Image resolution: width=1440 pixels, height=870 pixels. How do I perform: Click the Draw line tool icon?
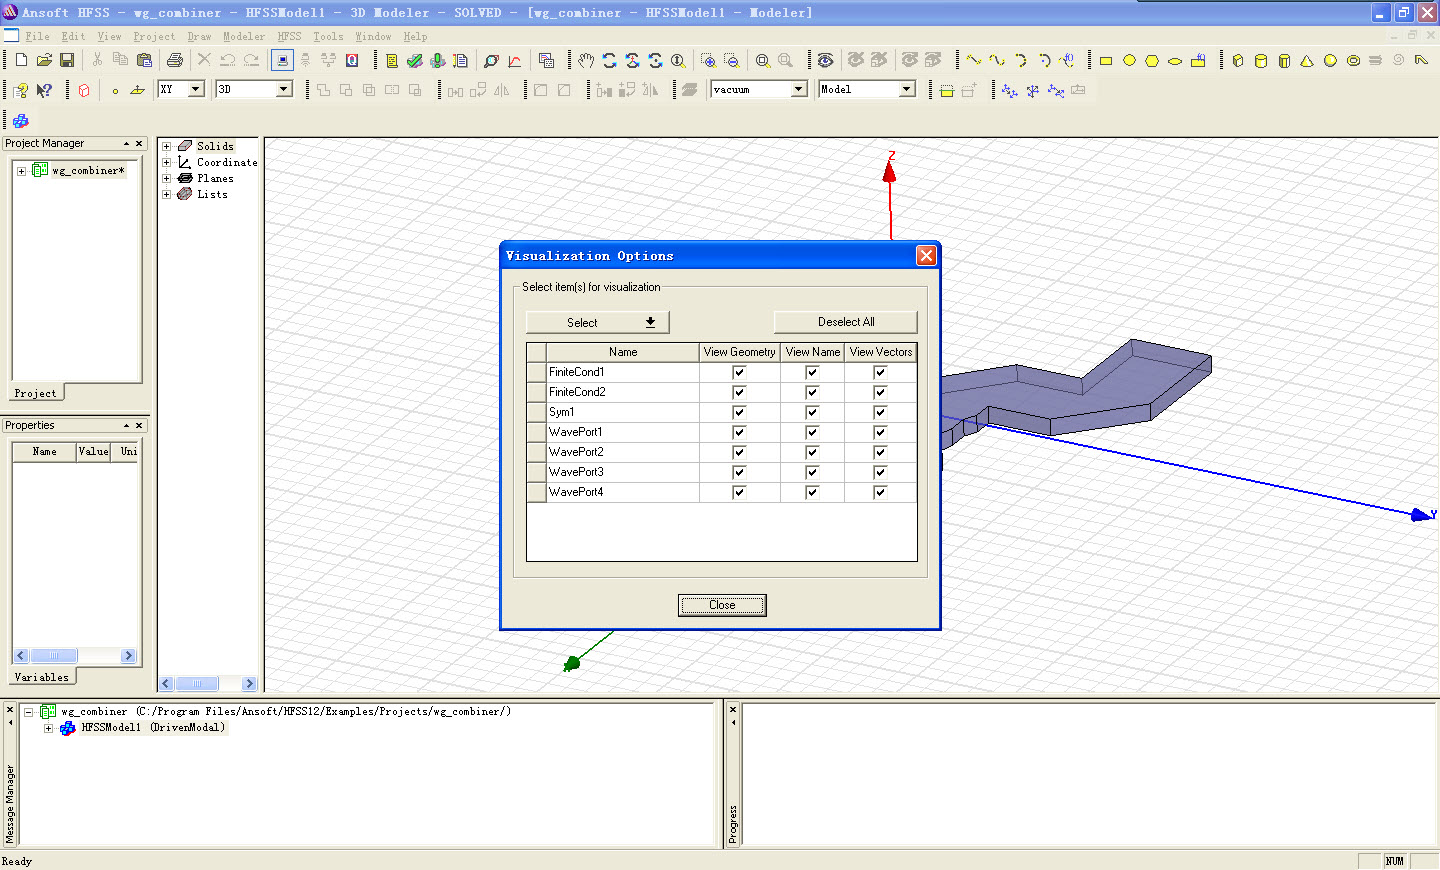coord(973,60)
